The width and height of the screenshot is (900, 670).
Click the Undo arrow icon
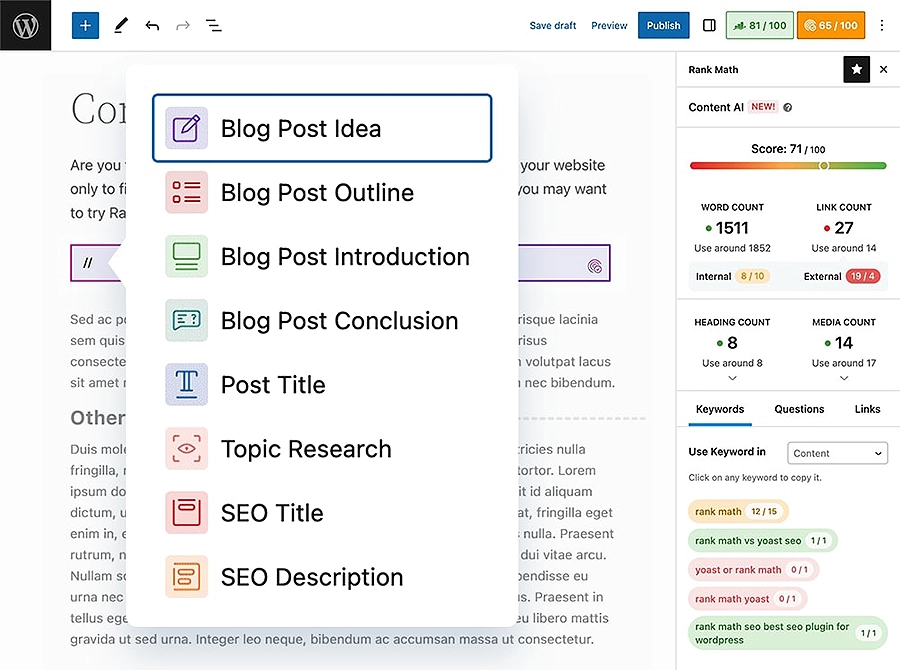(152, 25)
